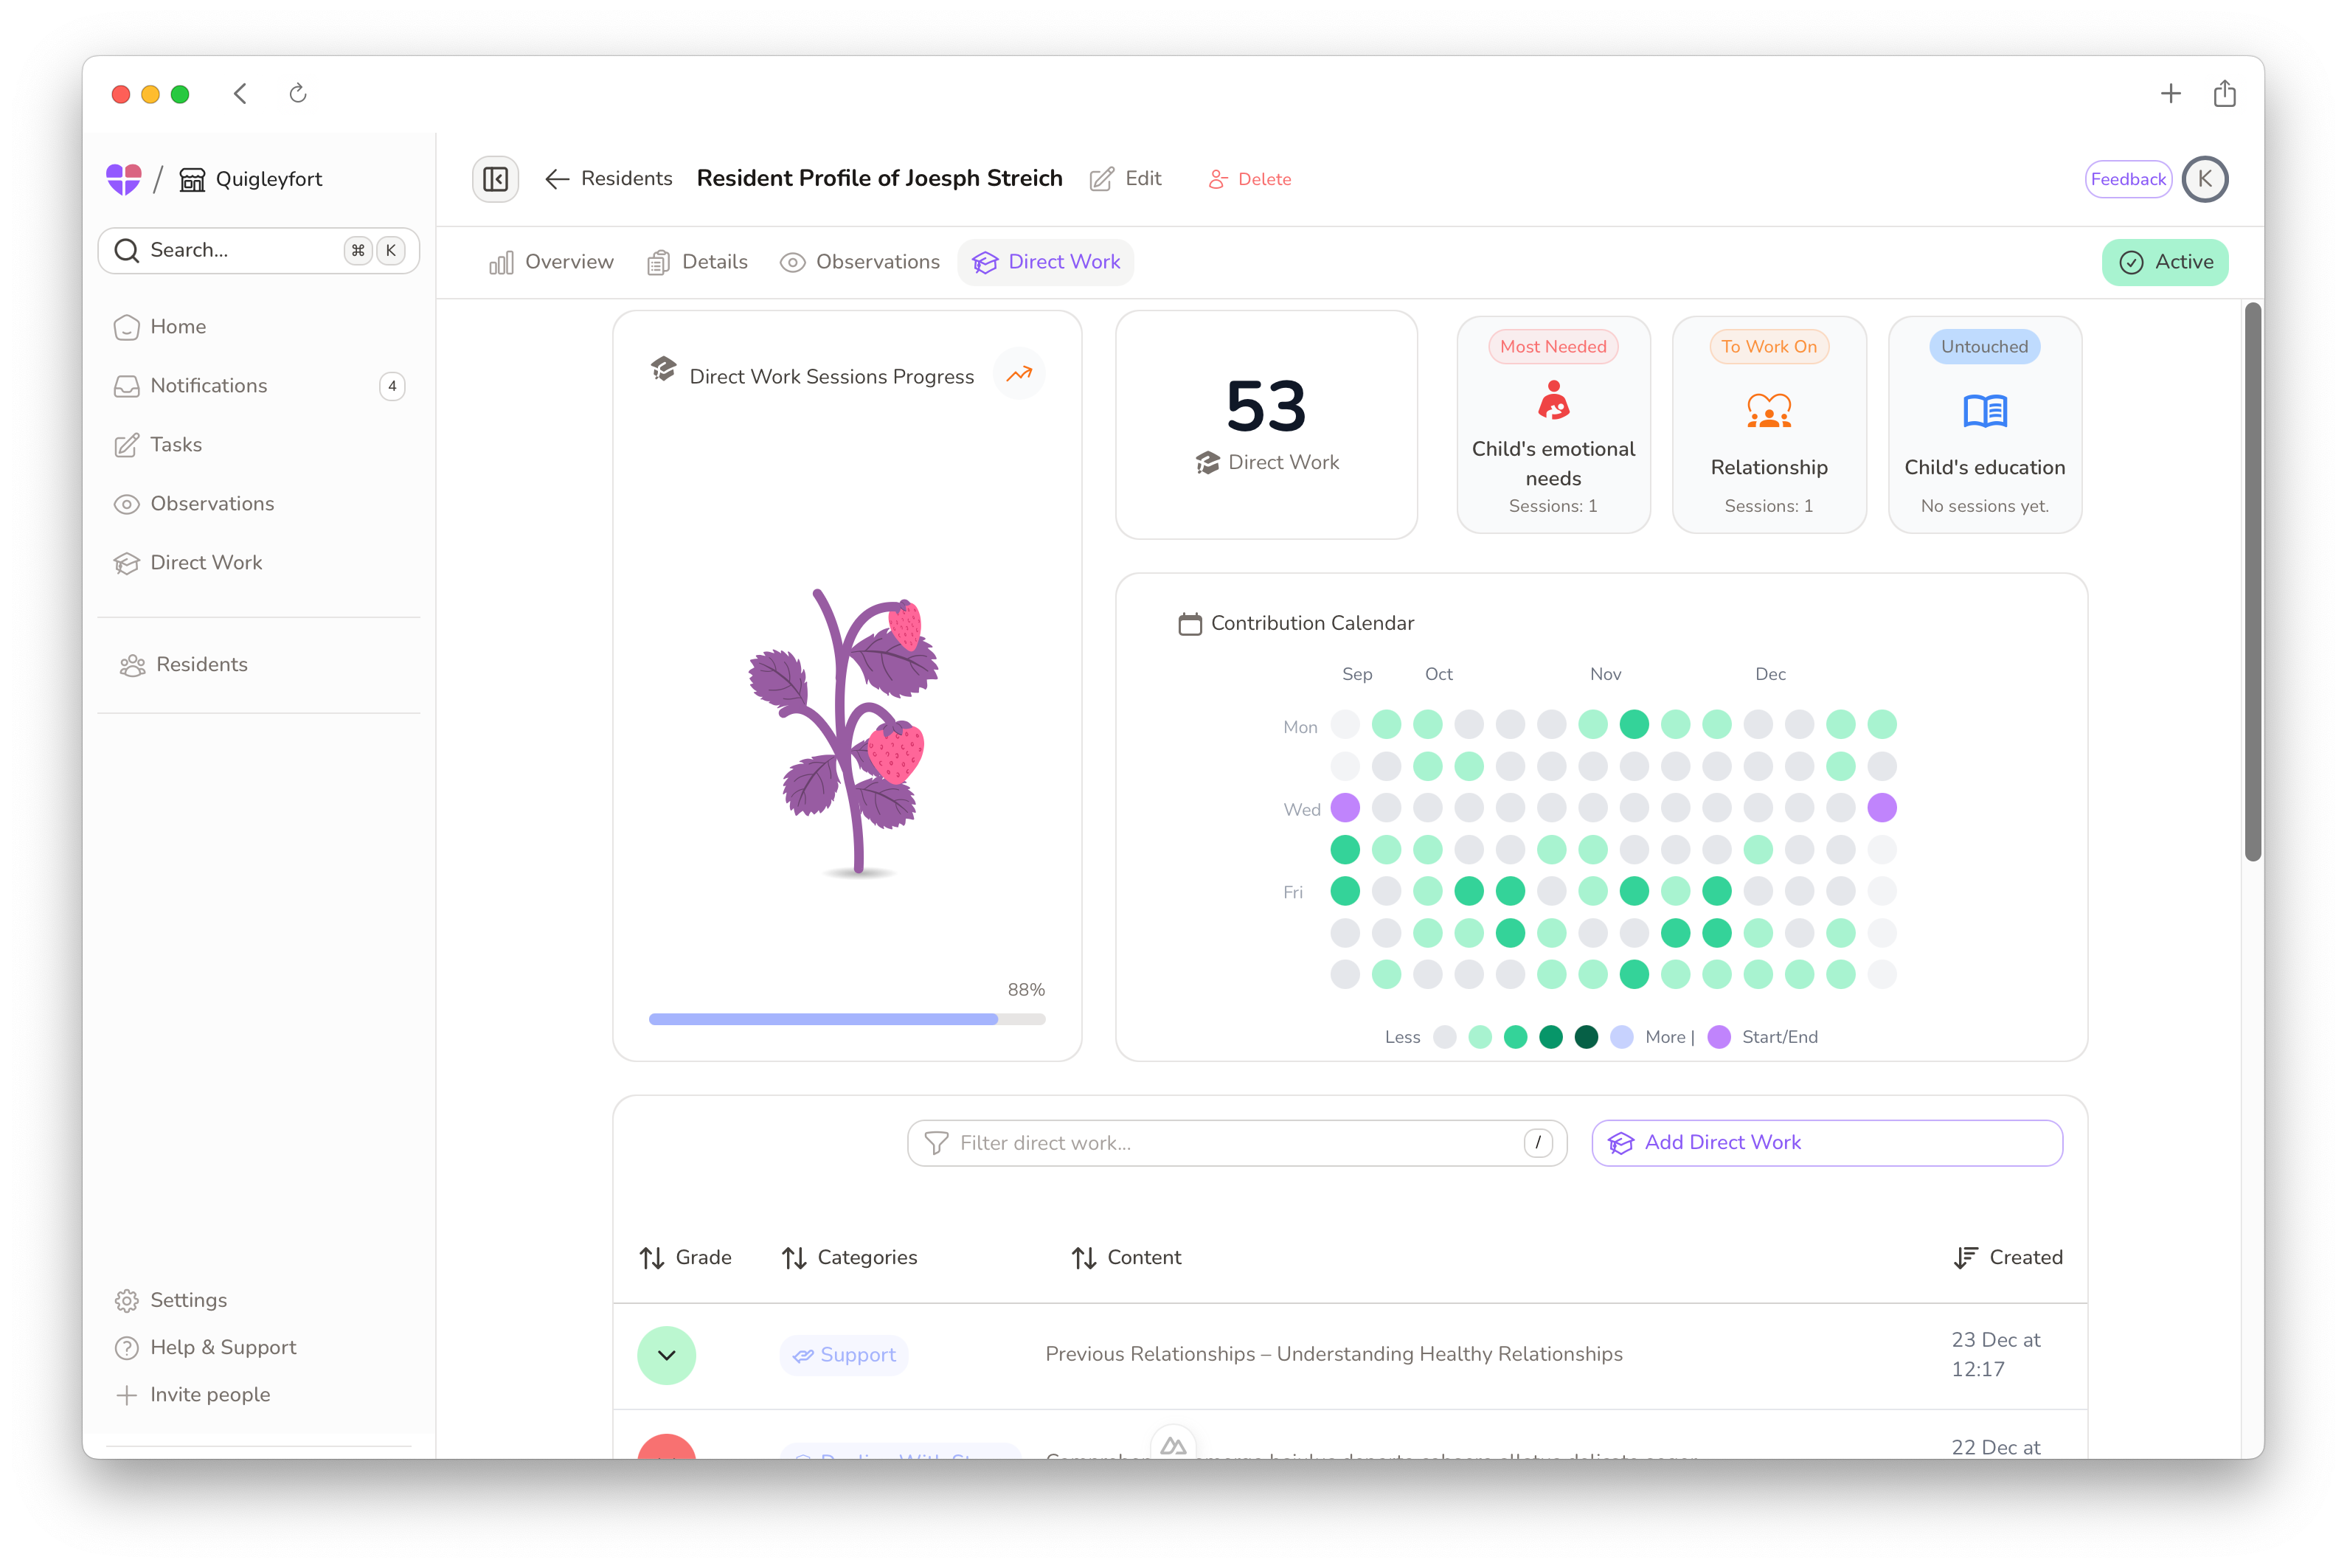Open Child's education Untouched card
This screenshot has height=1568, width=2347.
click(x=1985, y=425)
